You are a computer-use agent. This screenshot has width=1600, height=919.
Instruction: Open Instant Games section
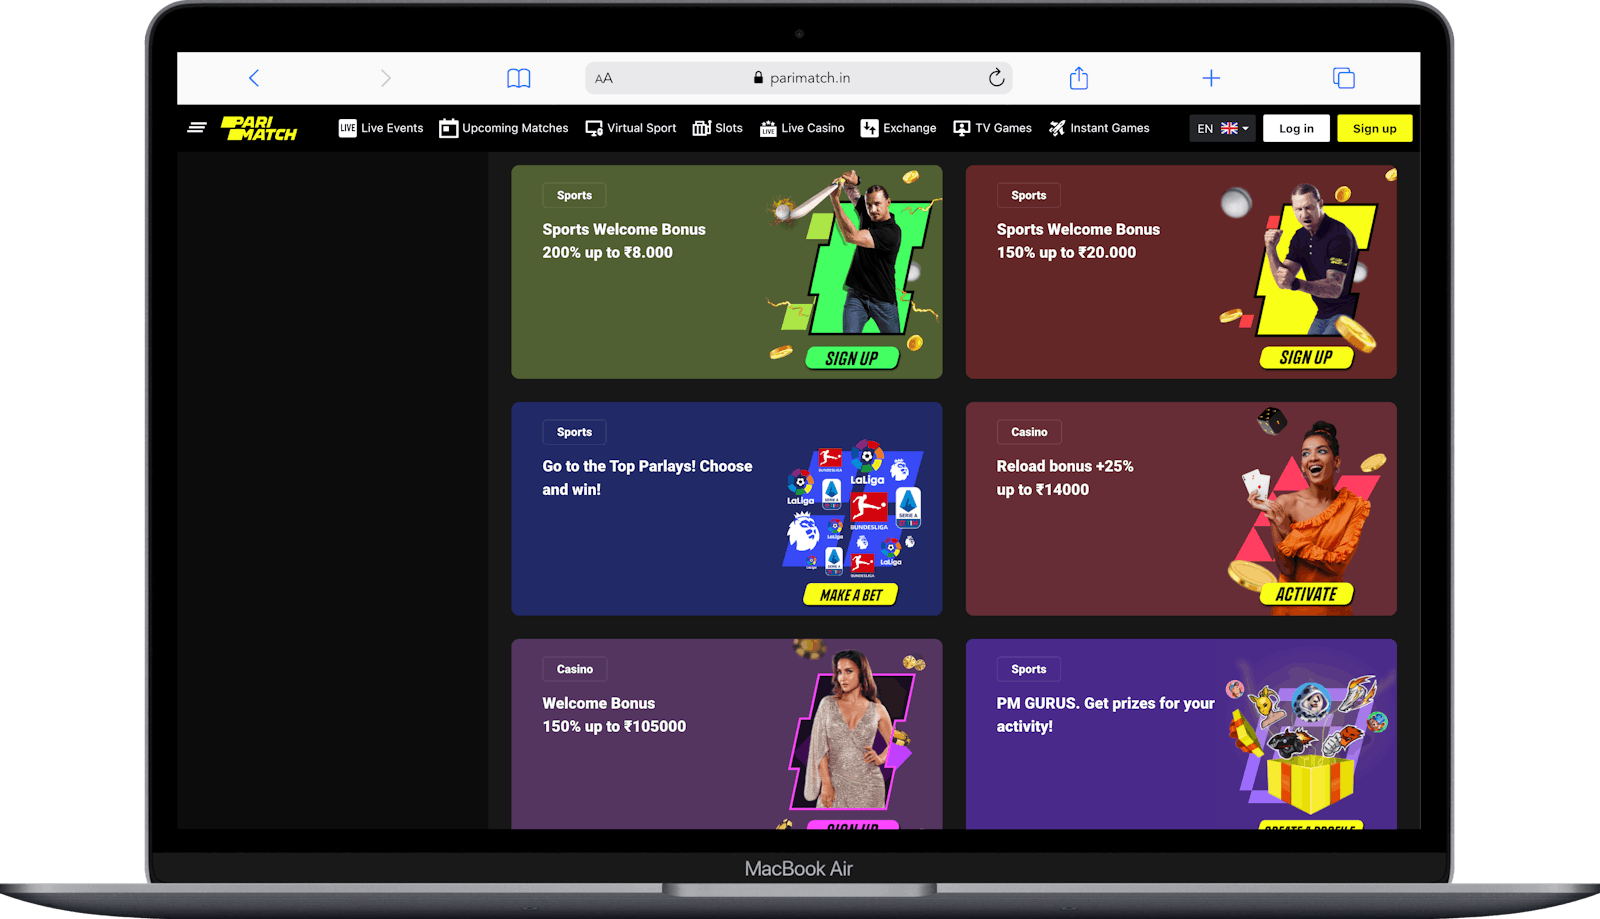(1099, 128)
